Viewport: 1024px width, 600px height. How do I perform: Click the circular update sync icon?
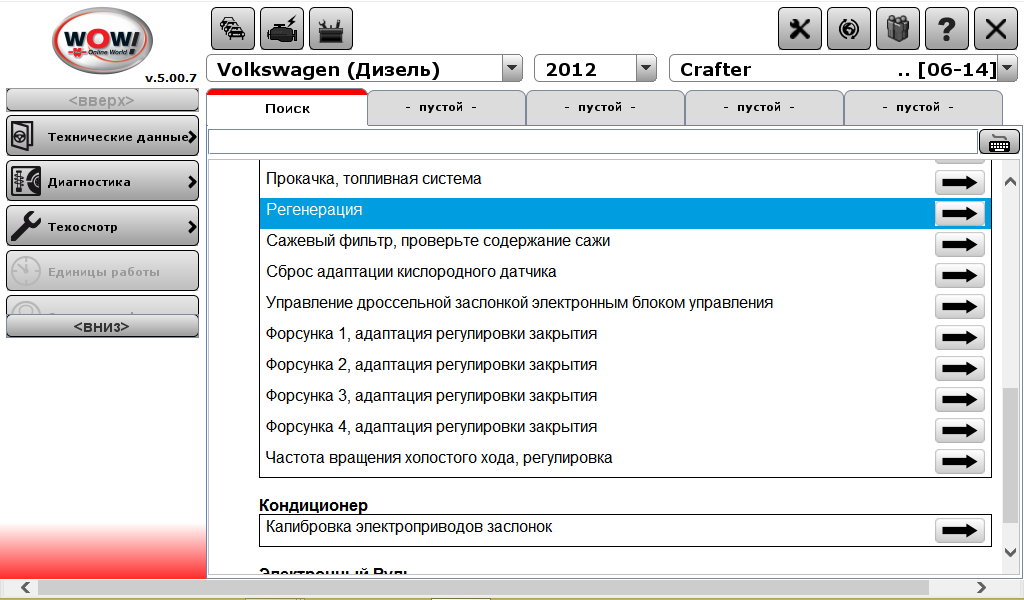pyautogui.click(x=849, y=29)
